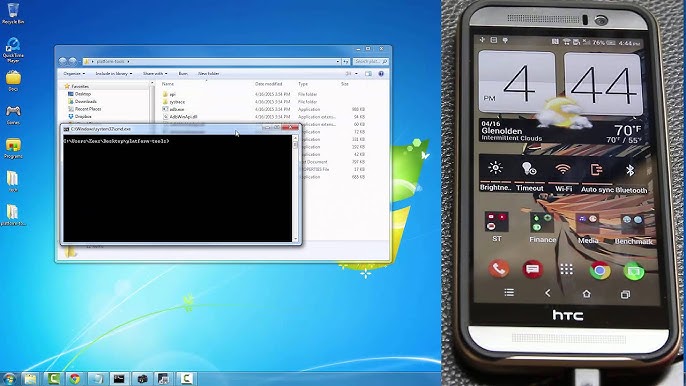
Task: Click the Windows Start orb
Action: click(9, 378)
